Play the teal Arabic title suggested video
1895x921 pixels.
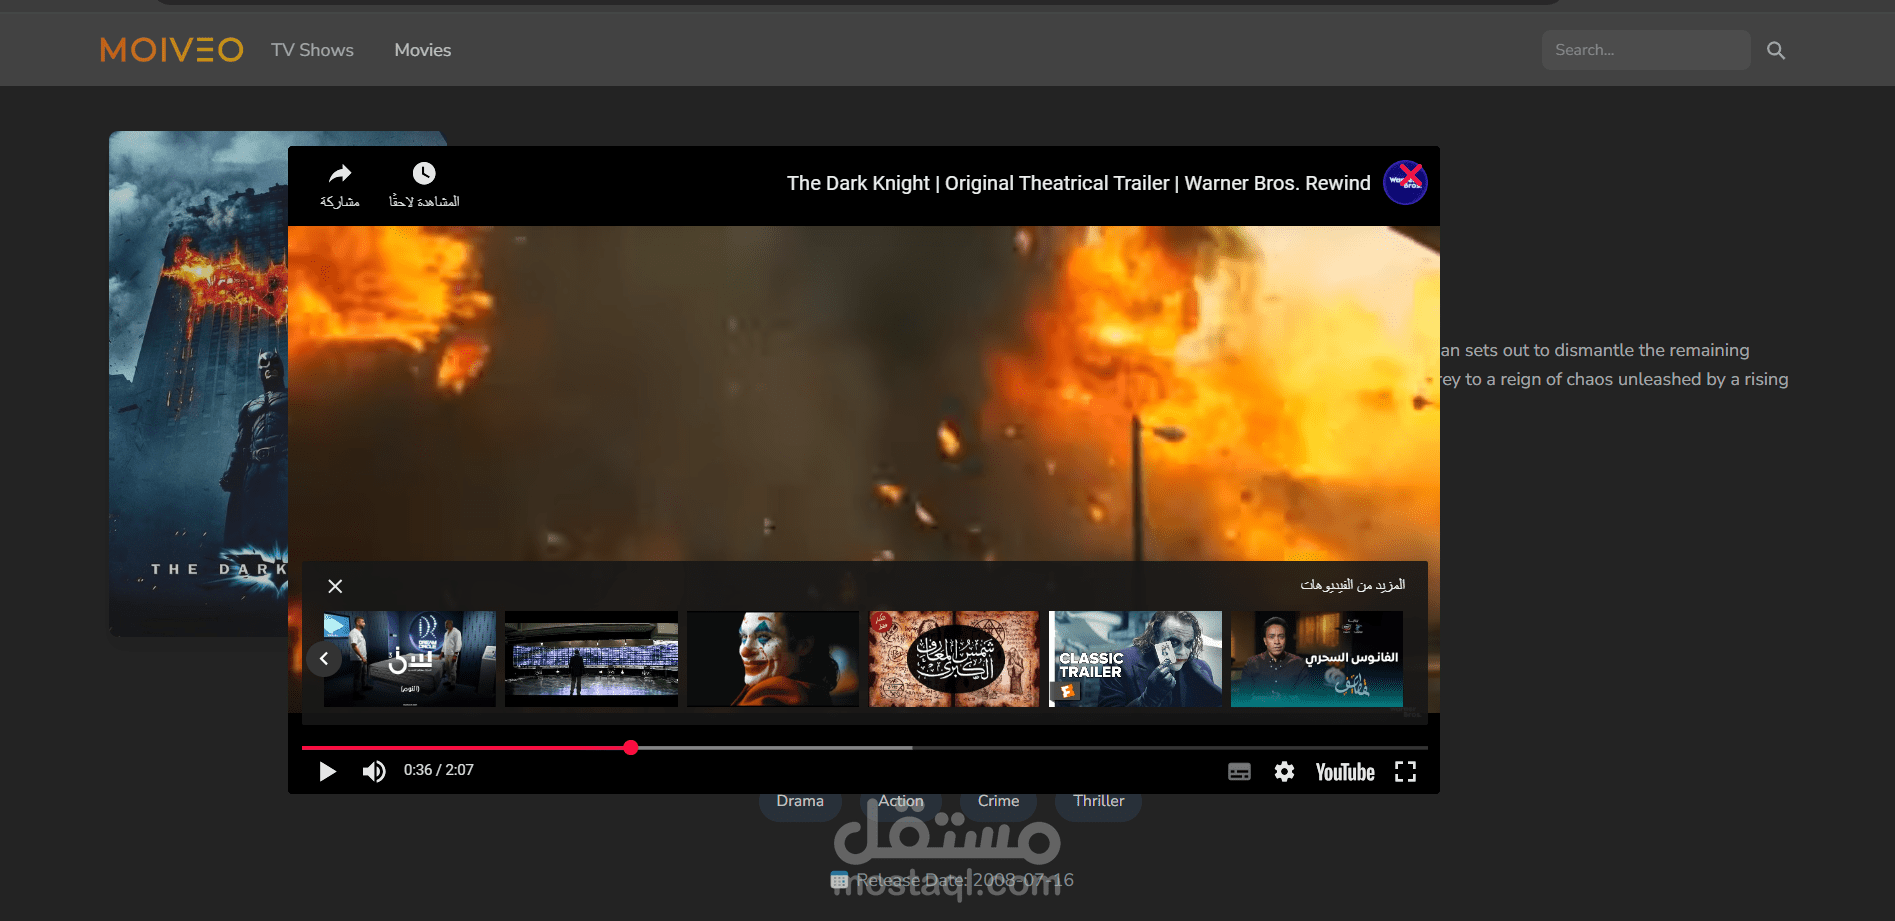[x=1317, y=659]
